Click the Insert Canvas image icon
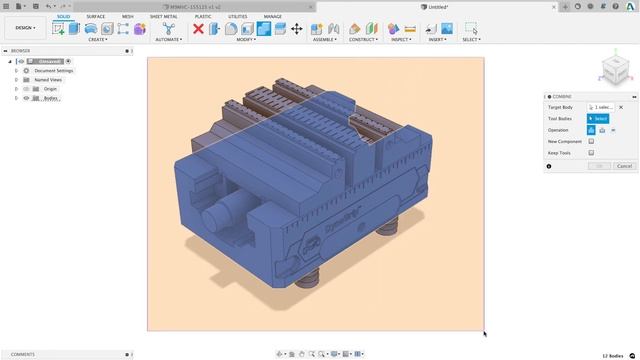Viewport: 640px width, 360px height. [x=447, y=29]
